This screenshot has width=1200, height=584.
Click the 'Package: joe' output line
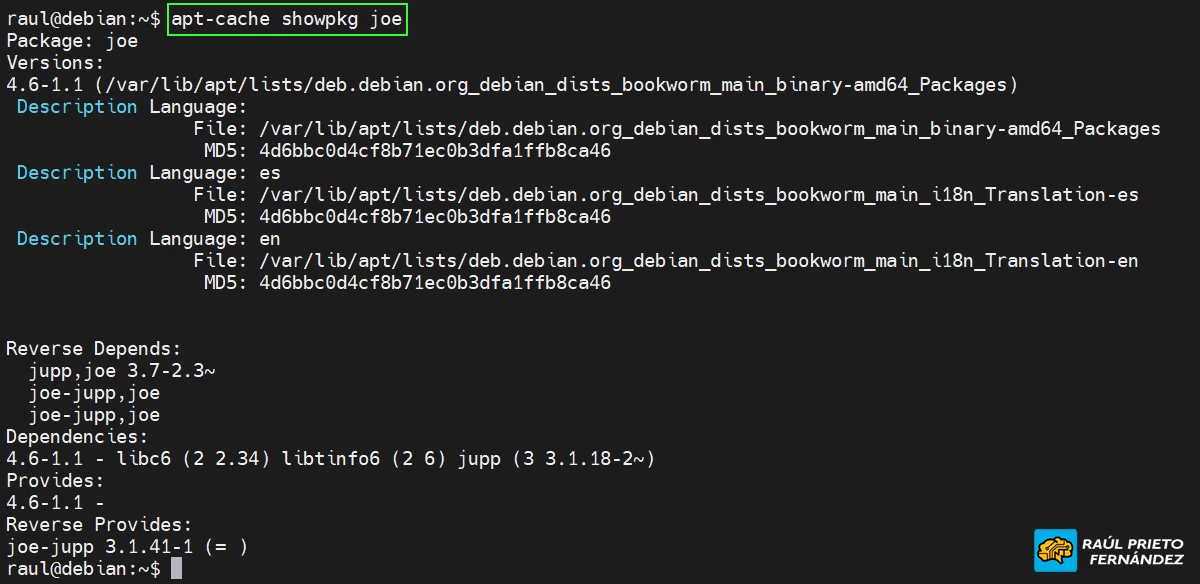72,41
